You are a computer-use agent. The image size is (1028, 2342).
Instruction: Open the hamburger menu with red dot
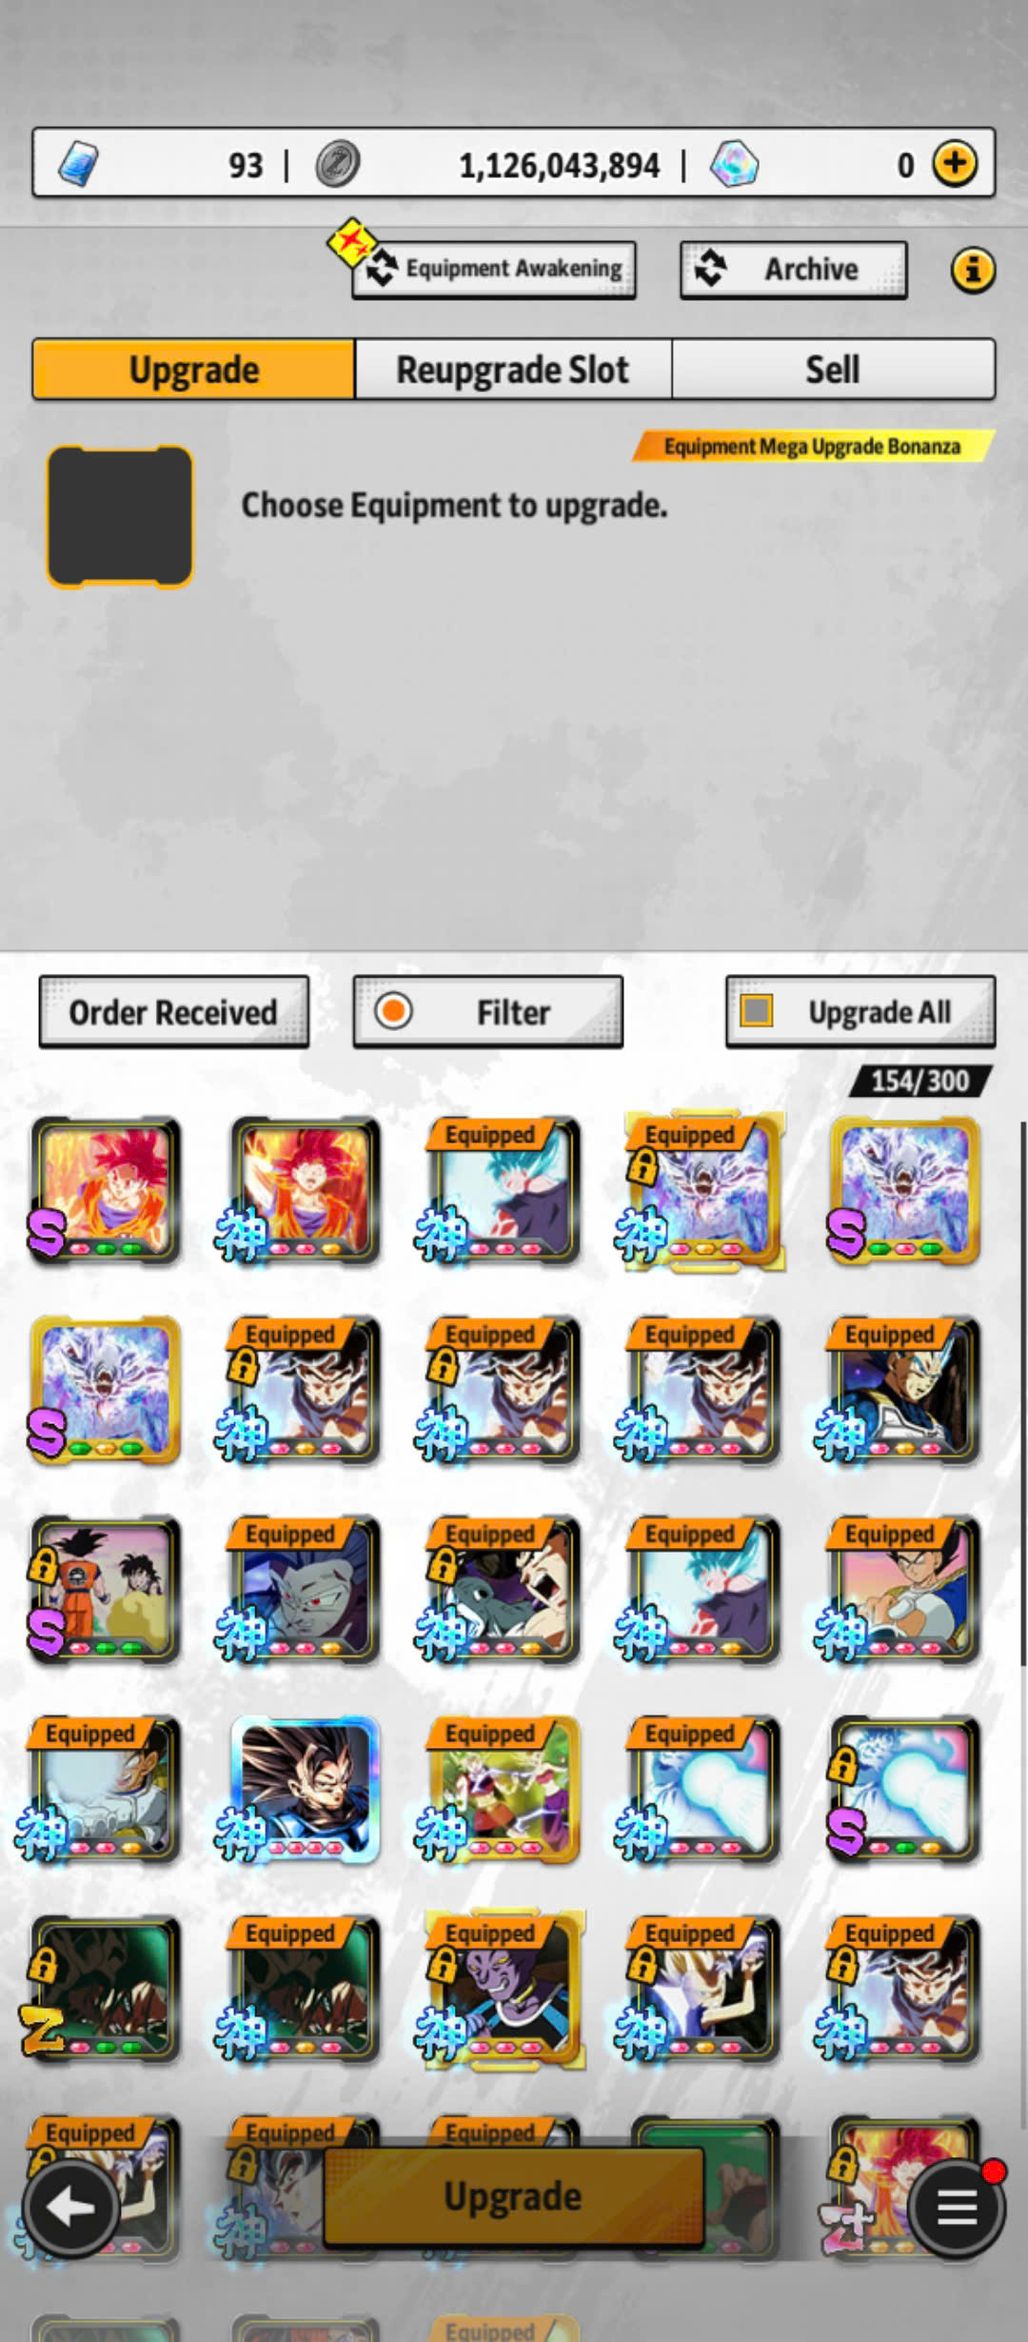(956, 2208)
